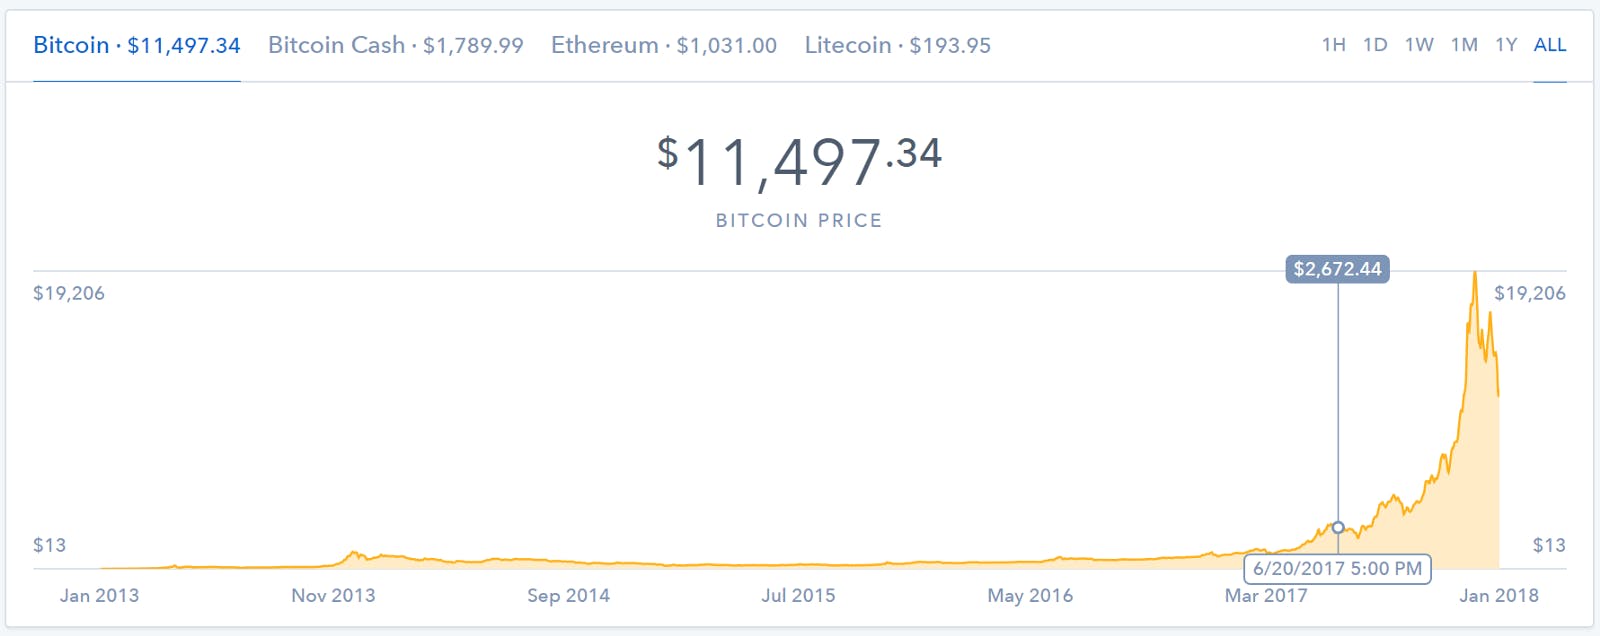Select the 1D time range
Viewport: 1600px width, 636px height.
click(x=1376, y=44)
